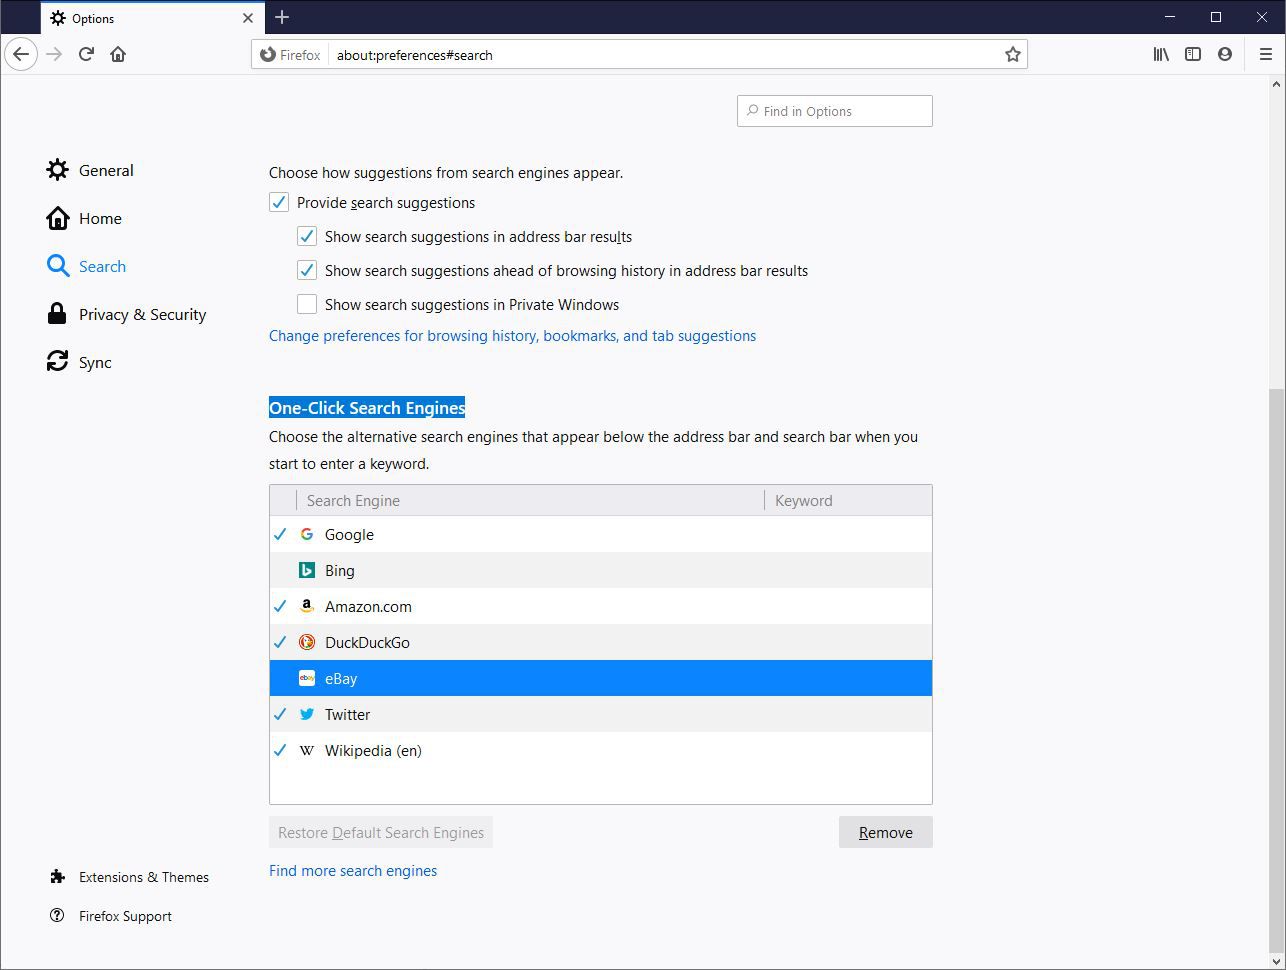Viewport: 1286px width, 970px height.
Task: Uncheck Amazon.com one-click engine
Action: point(281,606)
